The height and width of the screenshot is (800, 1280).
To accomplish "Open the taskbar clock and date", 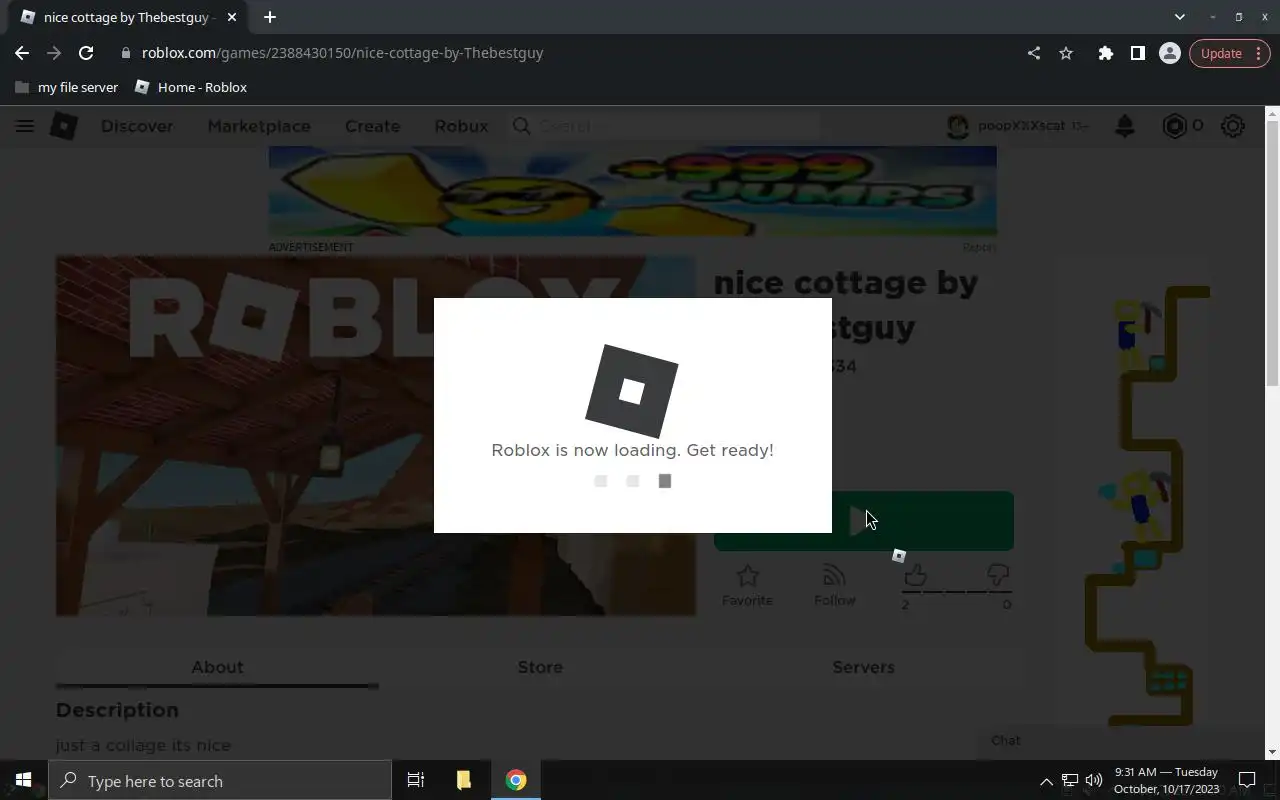I will pos(1166,780).
